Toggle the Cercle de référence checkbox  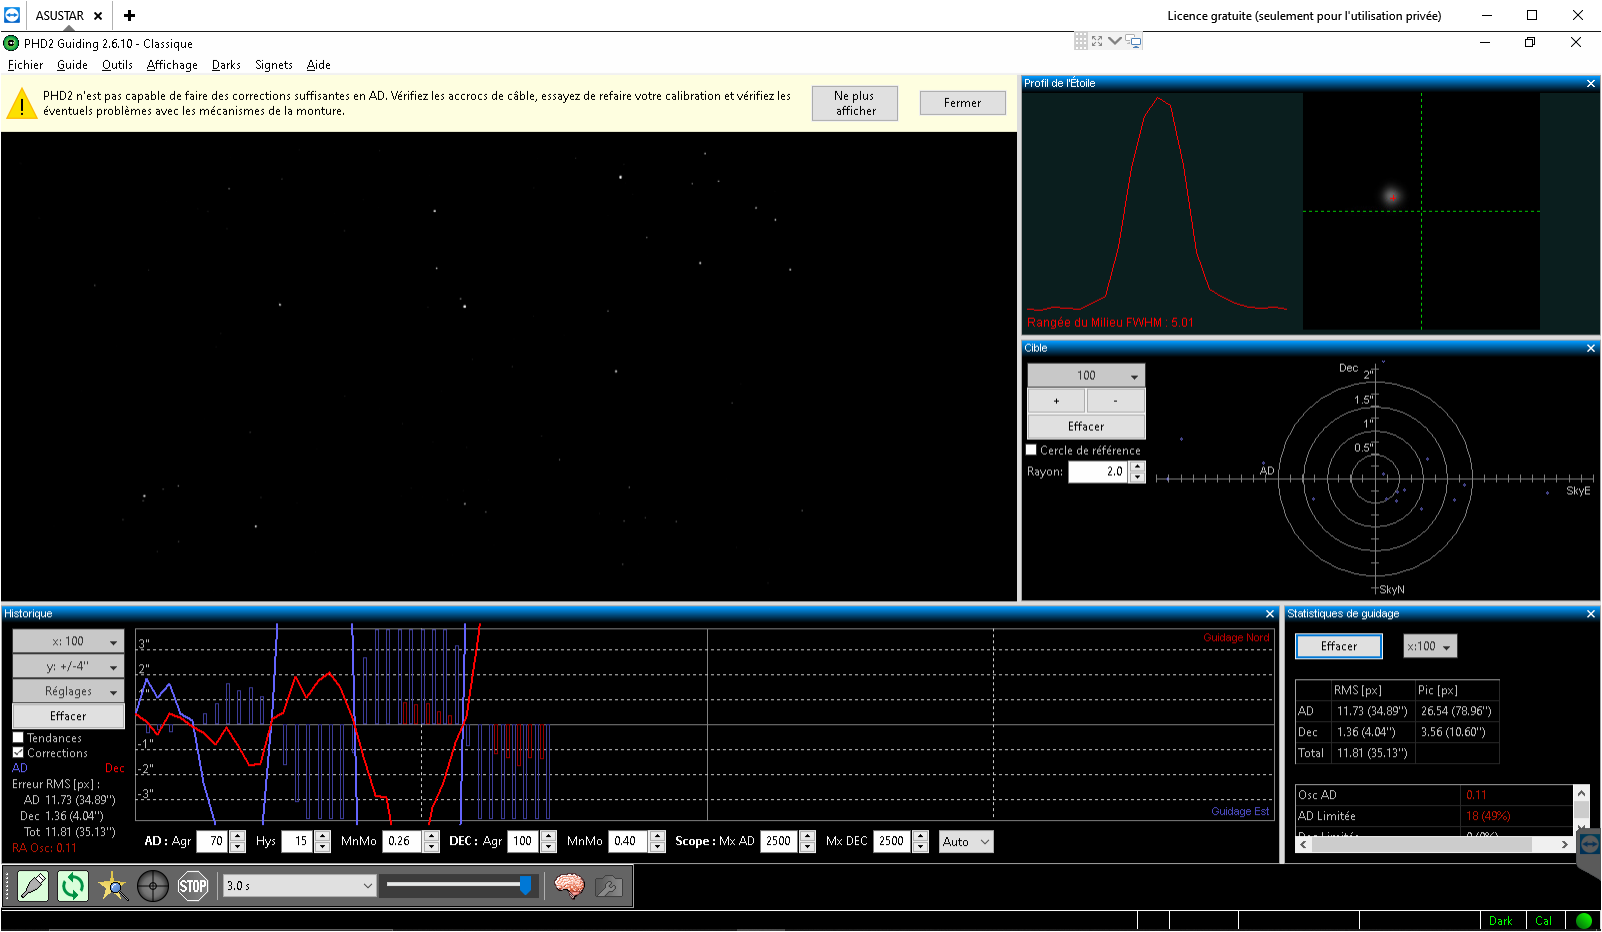1031,450
